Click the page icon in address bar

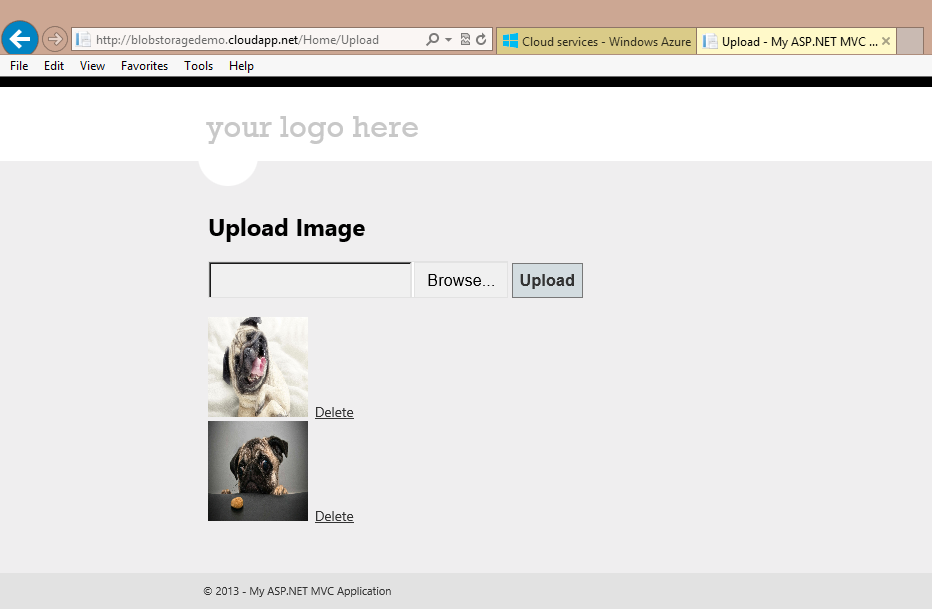84,40
